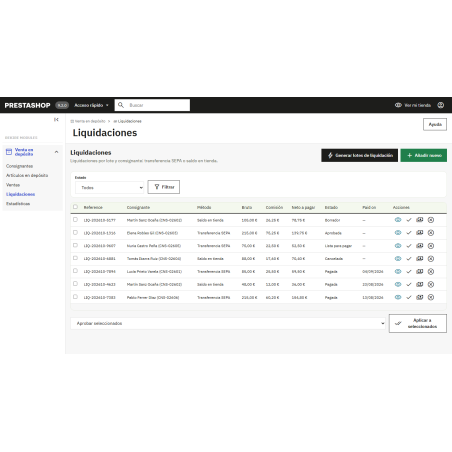The width and height of the screenshot is (452, 452).
Task: Open the Acceso rápido dropdown
Action: point(91,105)
